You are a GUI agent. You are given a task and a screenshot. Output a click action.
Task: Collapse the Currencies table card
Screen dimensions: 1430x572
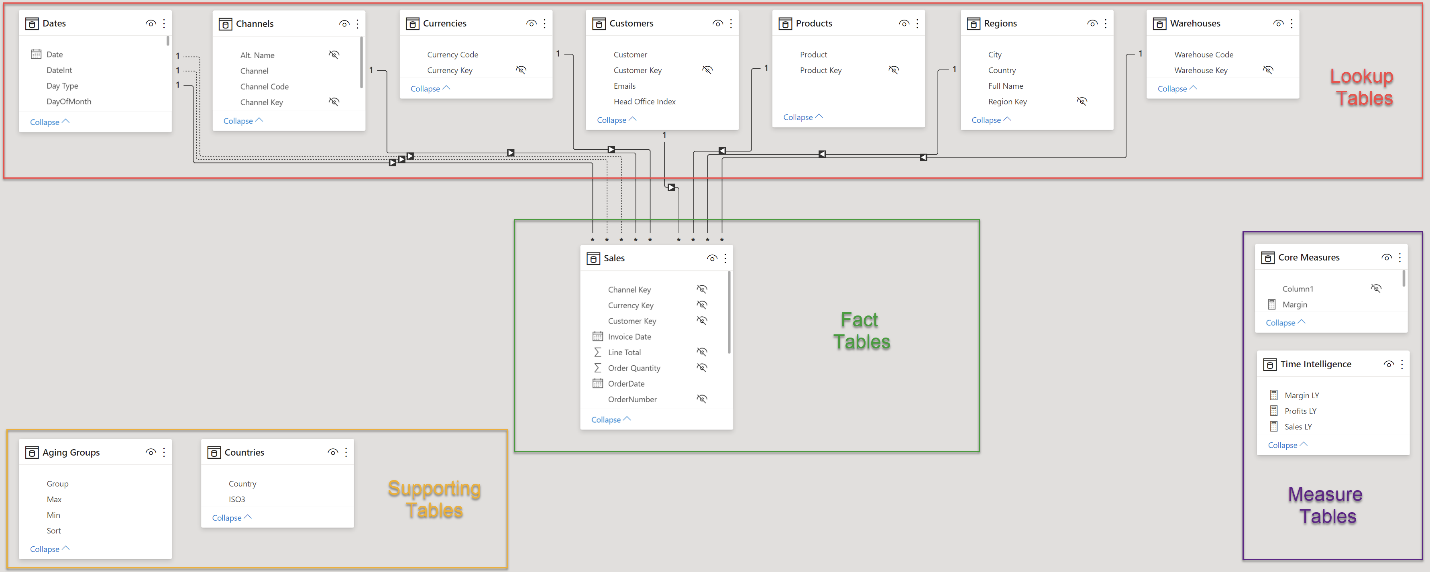click(x=430, y=89)
